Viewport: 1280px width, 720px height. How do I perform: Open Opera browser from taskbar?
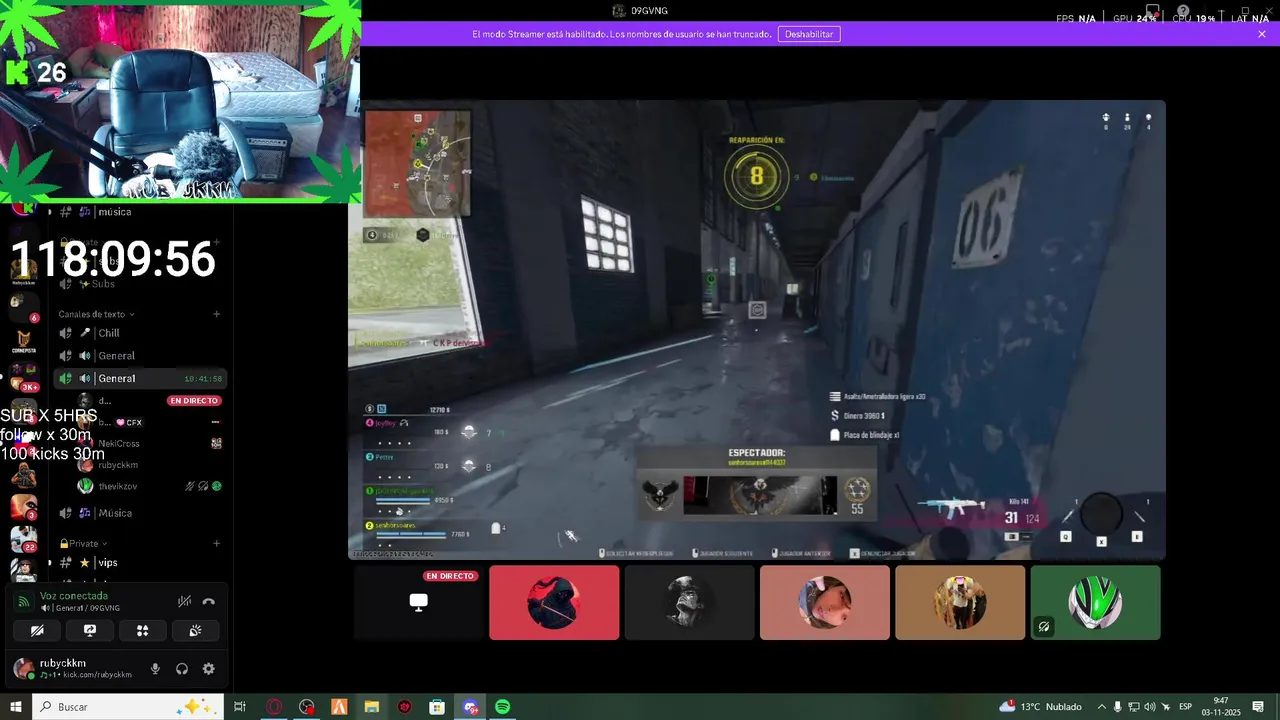[274, 707]
